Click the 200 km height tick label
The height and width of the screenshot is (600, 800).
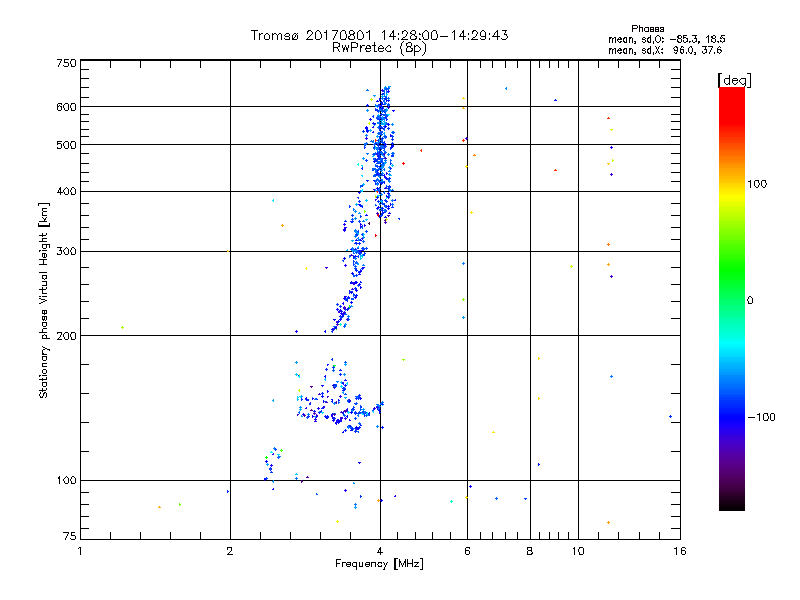(66, 336)
